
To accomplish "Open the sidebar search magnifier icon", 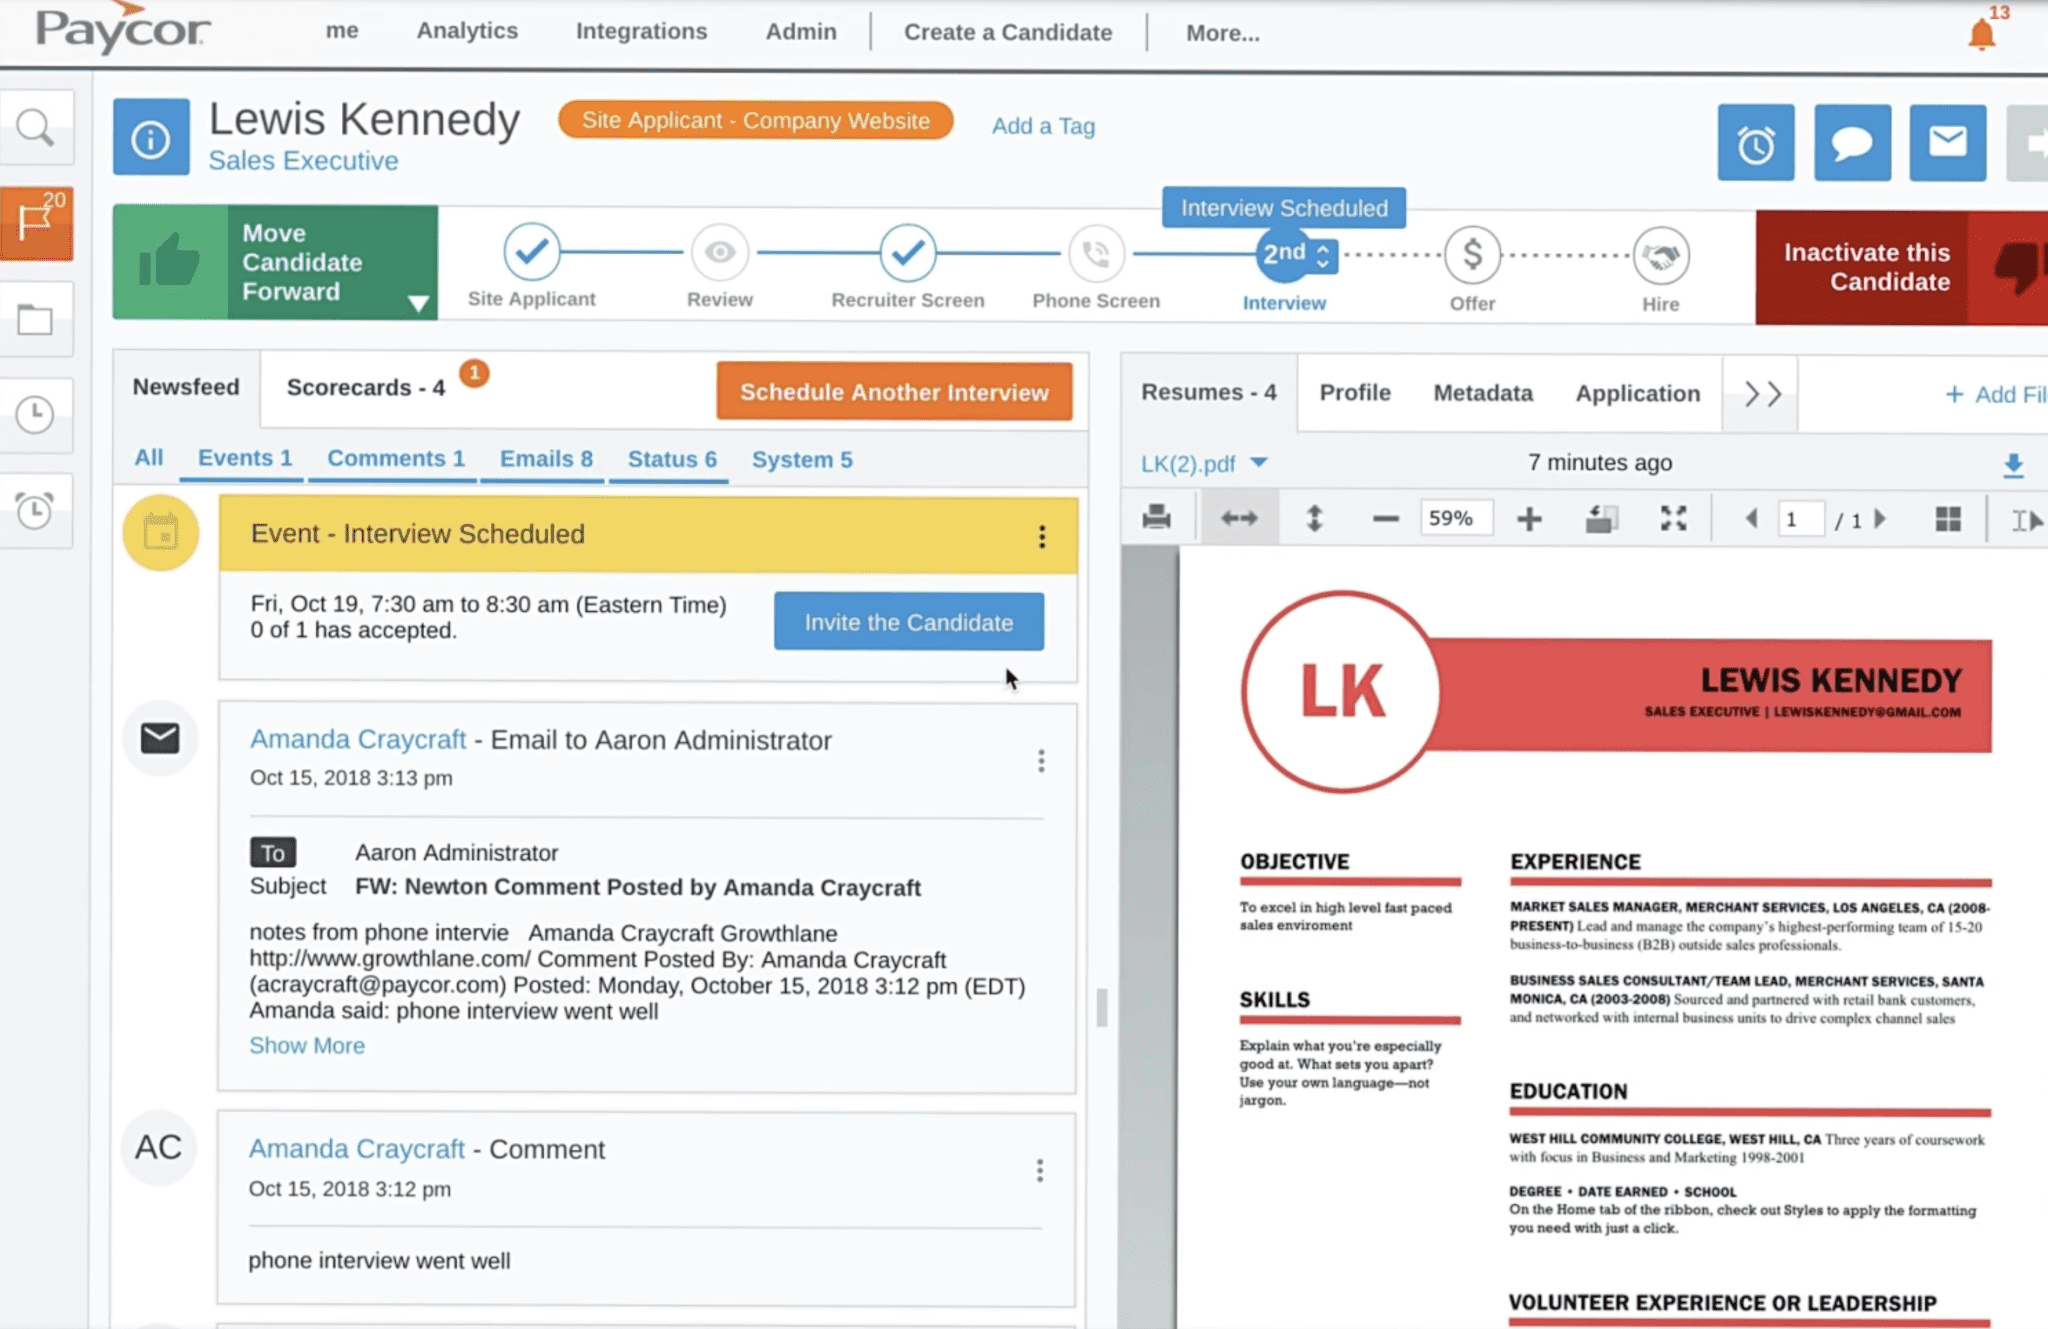I will coord(36,128).
